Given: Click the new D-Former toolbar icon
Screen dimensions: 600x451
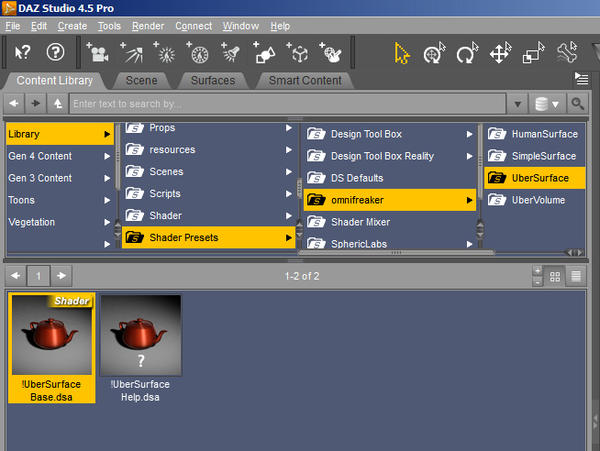Looking at the screenshot, I should pyautogui.click(x=331, y=52).
